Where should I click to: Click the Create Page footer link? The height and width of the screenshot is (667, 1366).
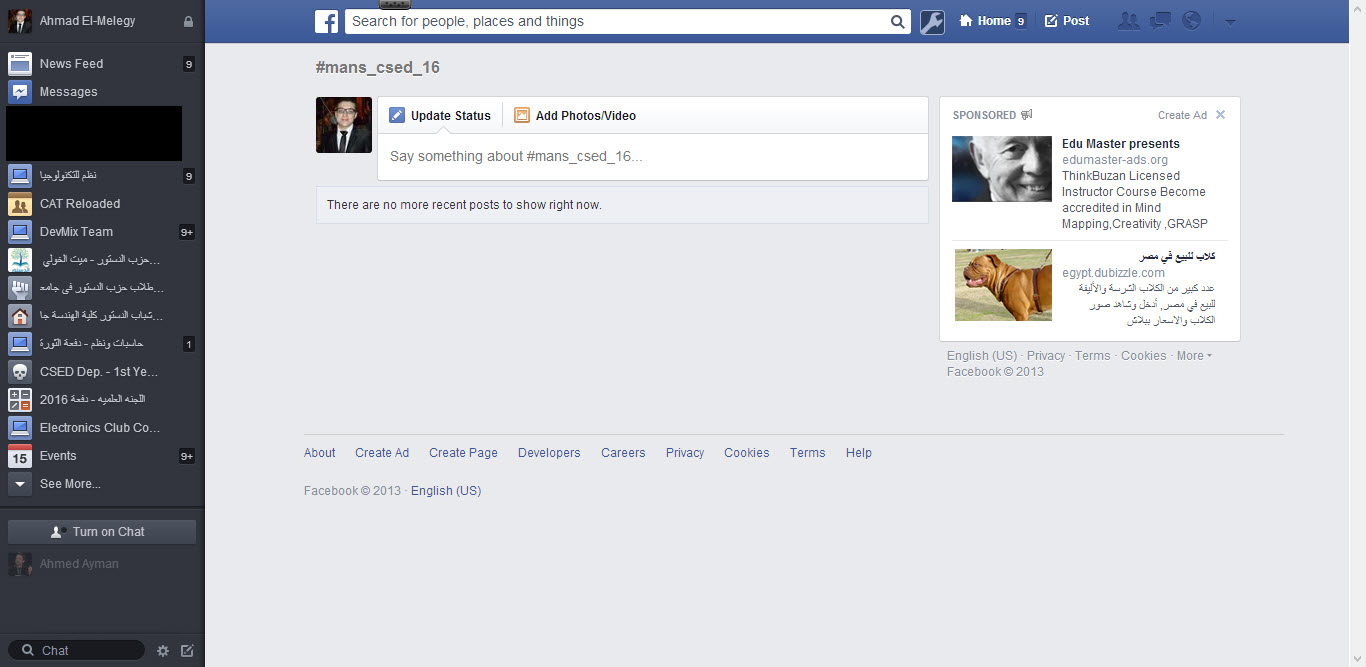pos(463,453)
